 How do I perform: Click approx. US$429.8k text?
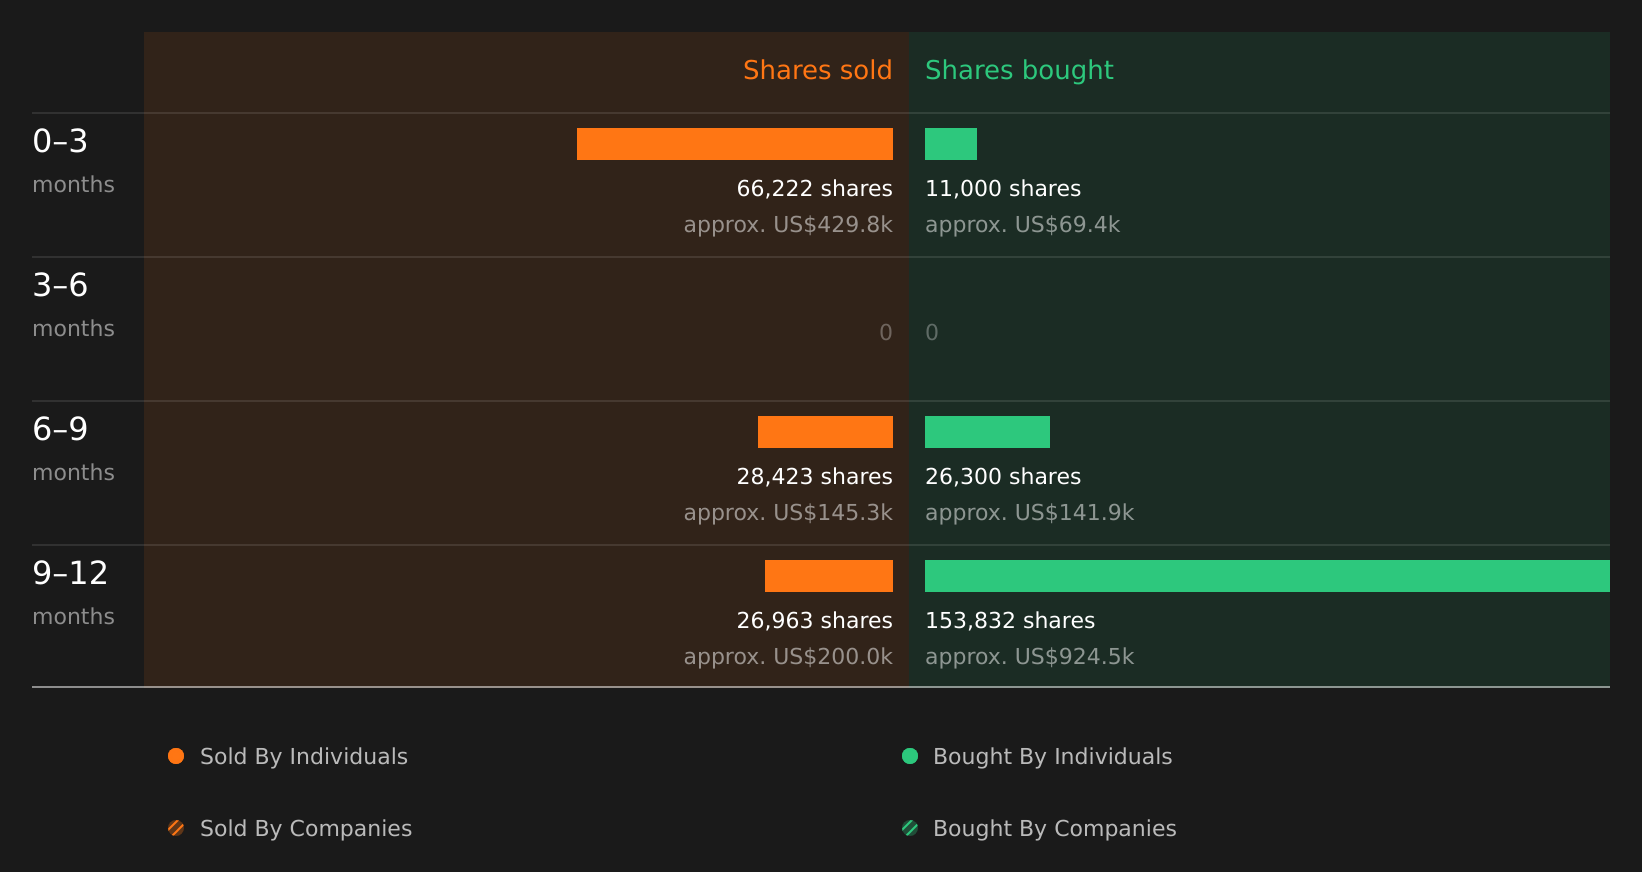click(788, 225)
